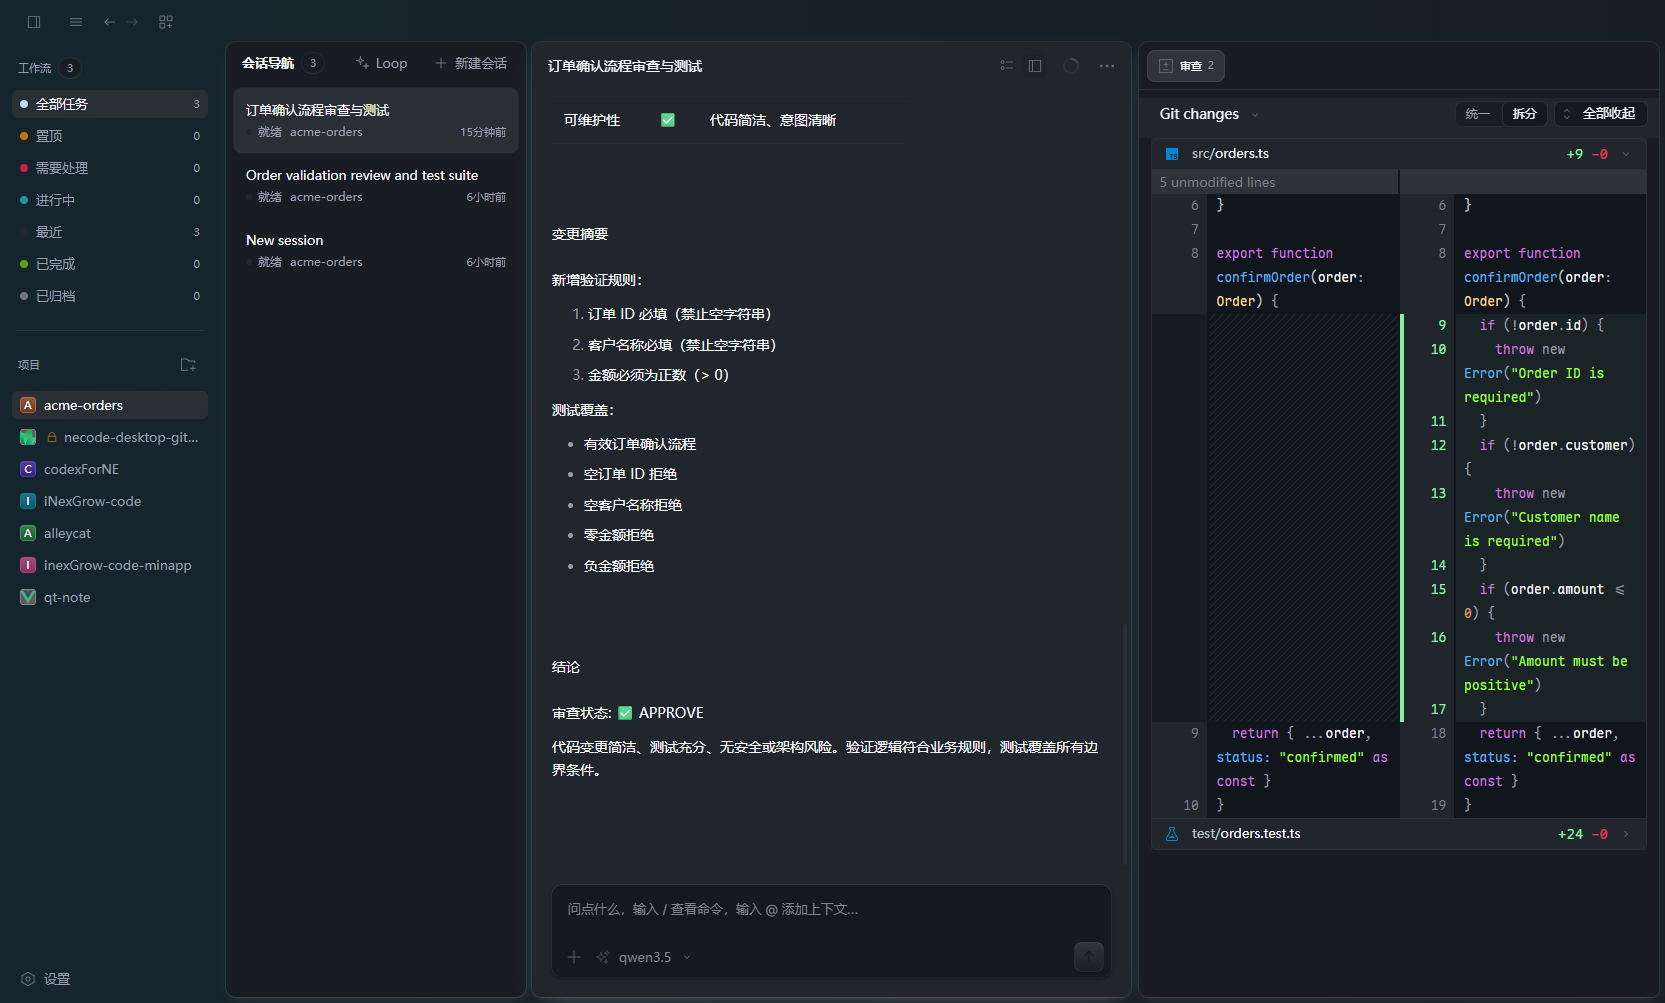The width and height of the screenshot is (1665, 1003).
Task: Collapse the src/orders.ts file chevron
Action: 1626,154
